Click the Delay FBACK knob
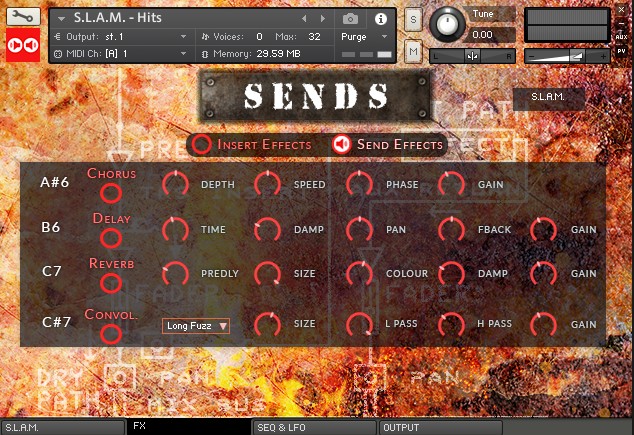The image size is (634, 435). [x=452, y=230]
